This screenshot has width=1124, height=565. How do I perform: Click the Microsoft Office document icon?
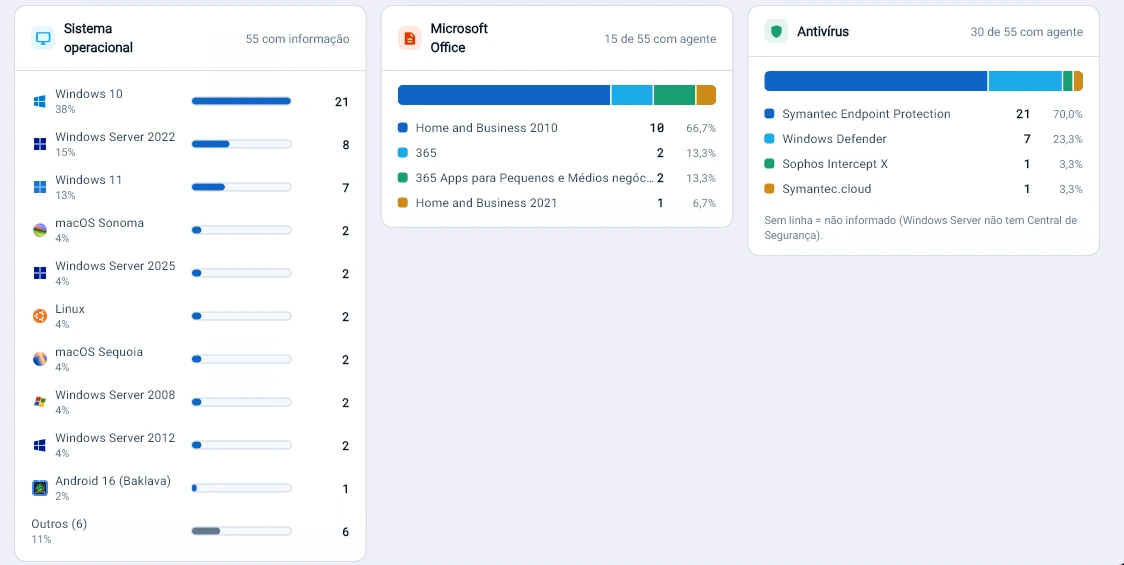point(409,38)
